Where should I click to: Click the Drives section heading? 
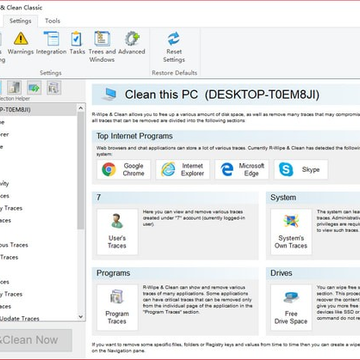point(281,273)
